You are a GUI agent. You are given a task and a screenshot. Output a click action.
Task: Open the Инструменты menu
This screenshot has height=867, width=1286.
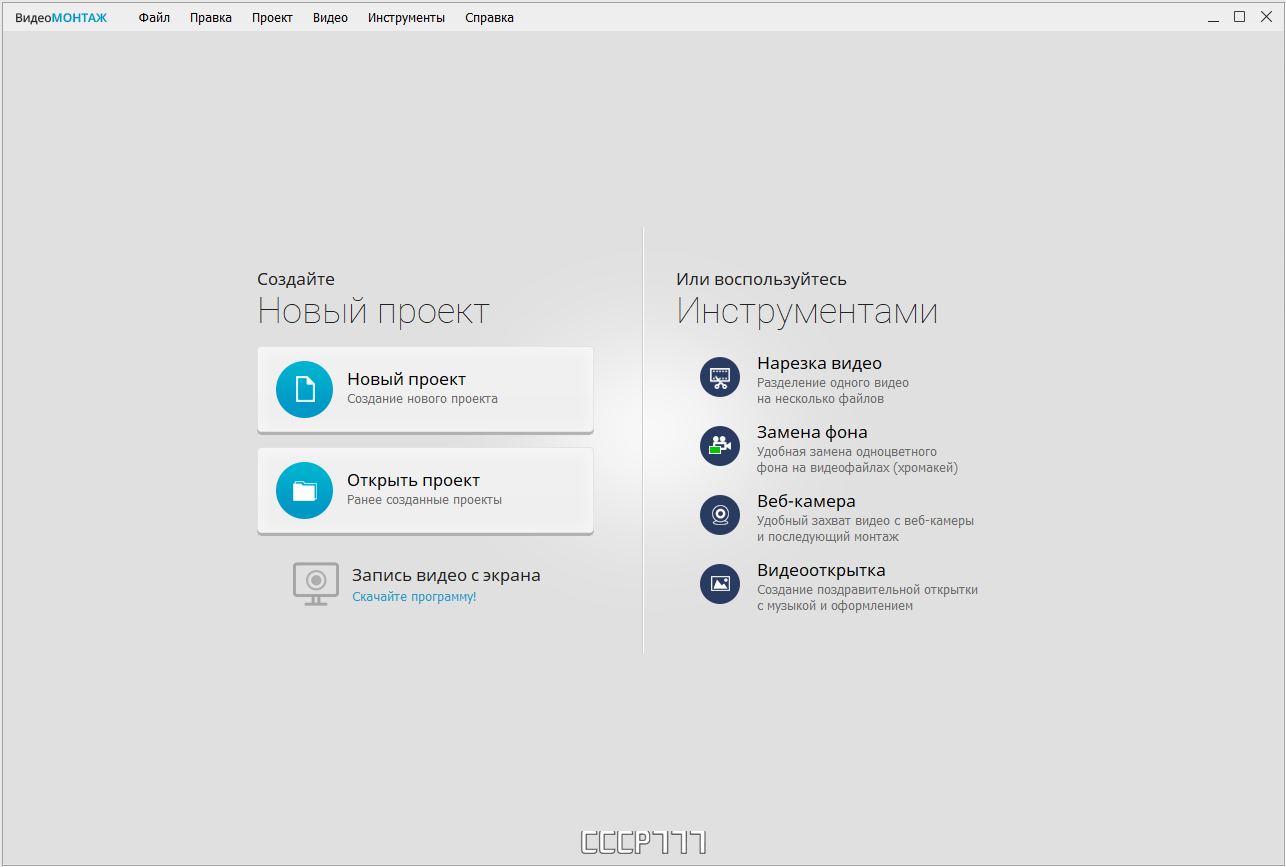point(406,18)
